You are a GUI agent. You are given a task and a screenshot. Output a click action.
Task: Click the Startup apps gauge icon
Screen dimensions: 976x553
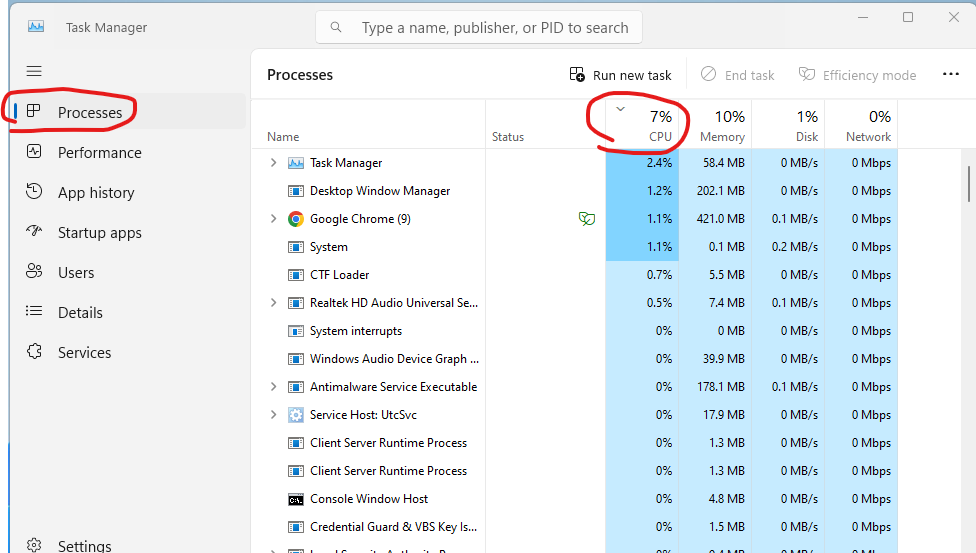tap(34, 231)
